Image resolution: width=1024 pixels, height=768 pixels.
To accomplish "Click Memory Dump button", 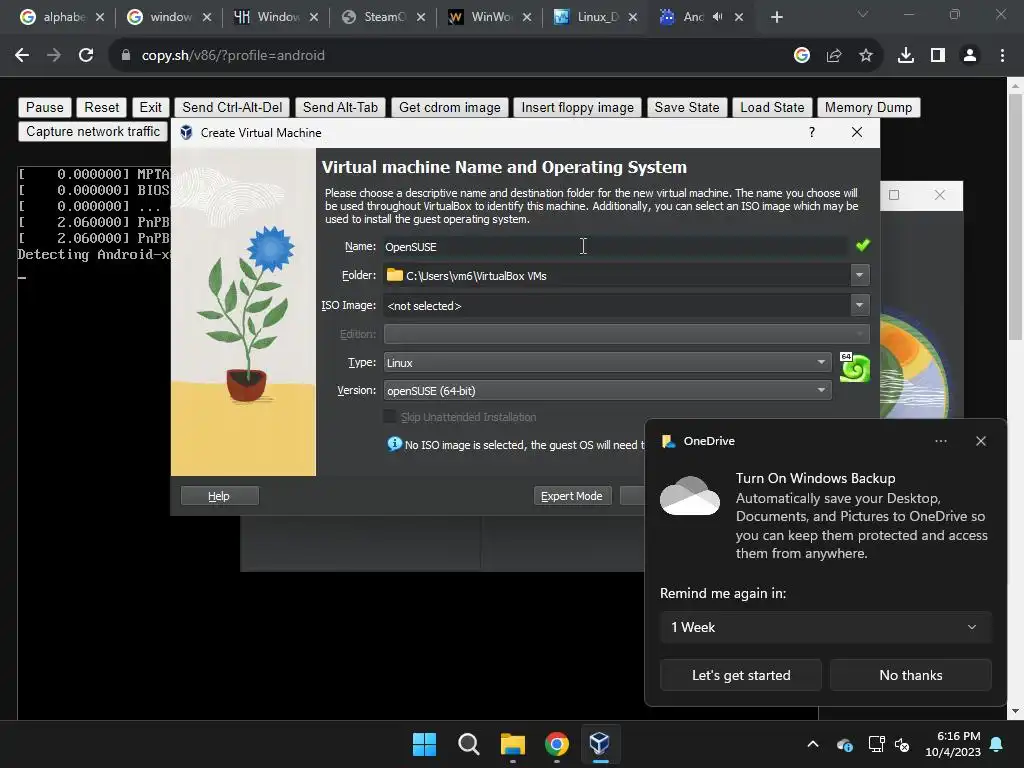I will pyautogui.click(x=868, y=107).
